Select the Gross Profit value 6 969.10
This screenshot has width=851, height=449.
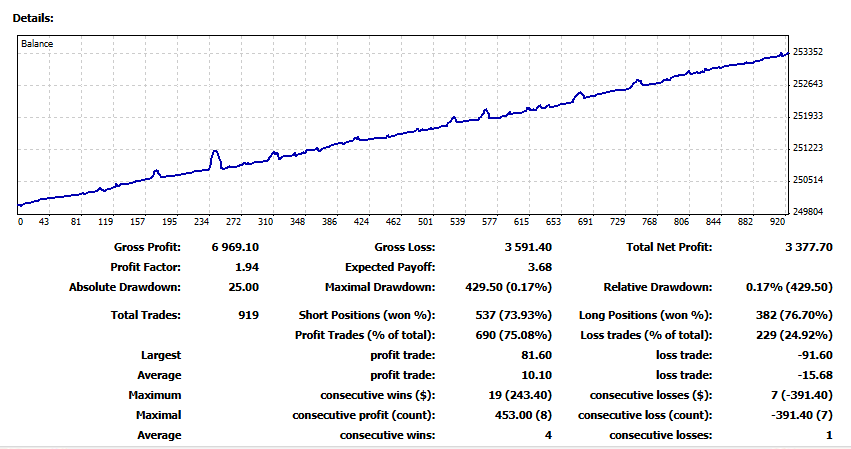[x=237, y=248]
